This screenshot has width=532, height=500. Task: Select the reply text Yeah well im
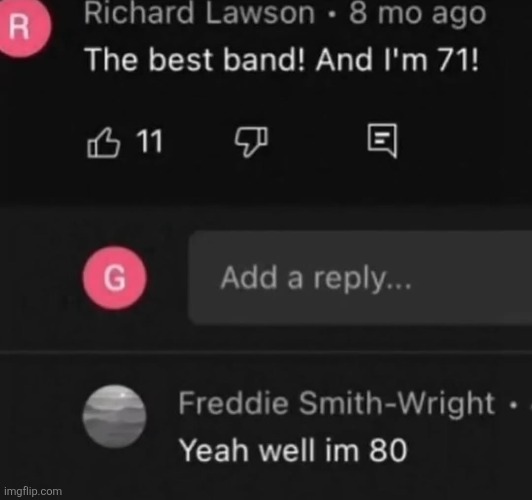click(x=269, y=450)
